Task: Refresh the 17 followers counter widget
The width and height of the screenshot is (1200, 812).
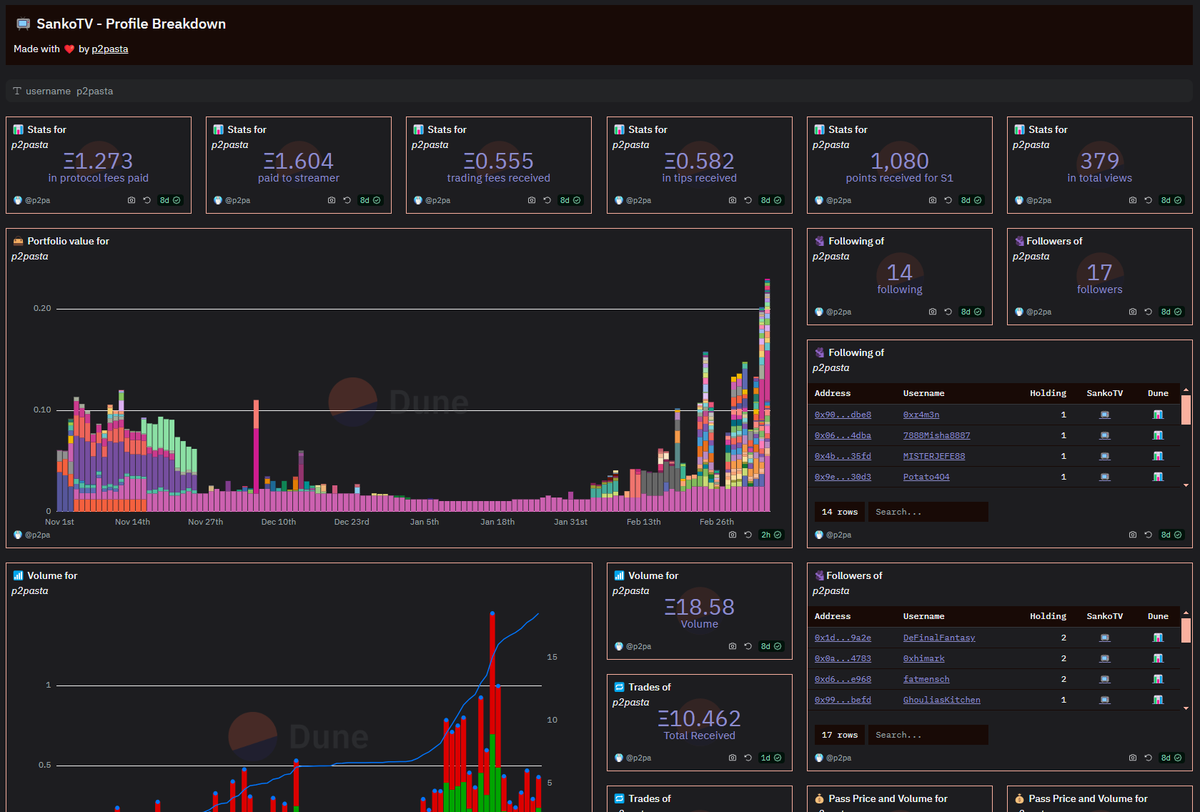Action: 1148,312
